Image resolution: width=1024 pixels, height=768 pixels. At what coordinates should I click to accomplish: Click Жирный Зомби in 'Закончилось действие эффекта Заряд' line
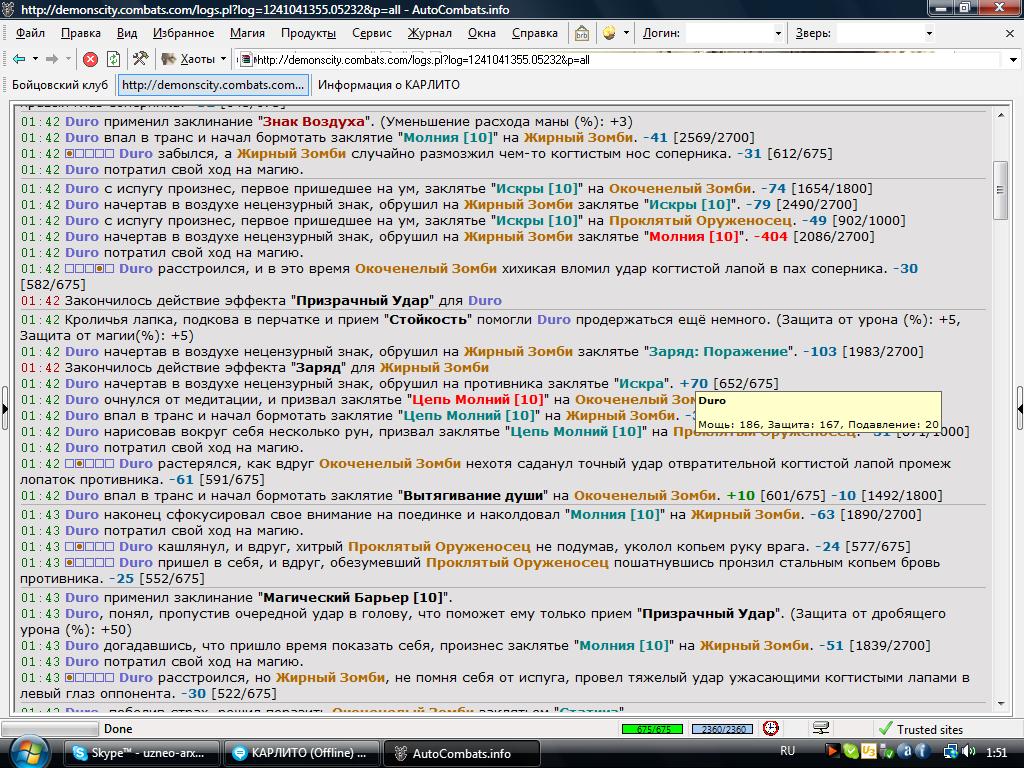tap(434, 368)
